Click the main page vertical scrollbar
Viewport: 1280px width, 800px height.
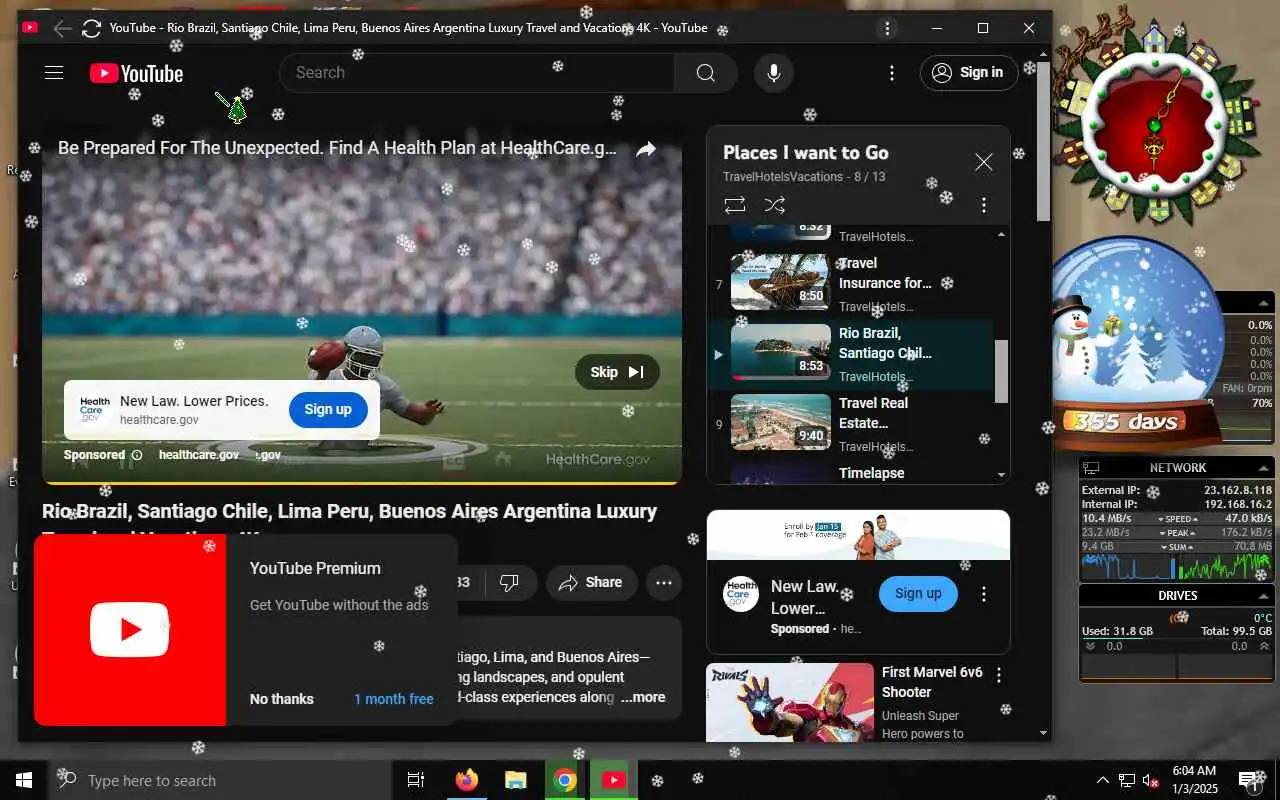(x=1043, y=142)
